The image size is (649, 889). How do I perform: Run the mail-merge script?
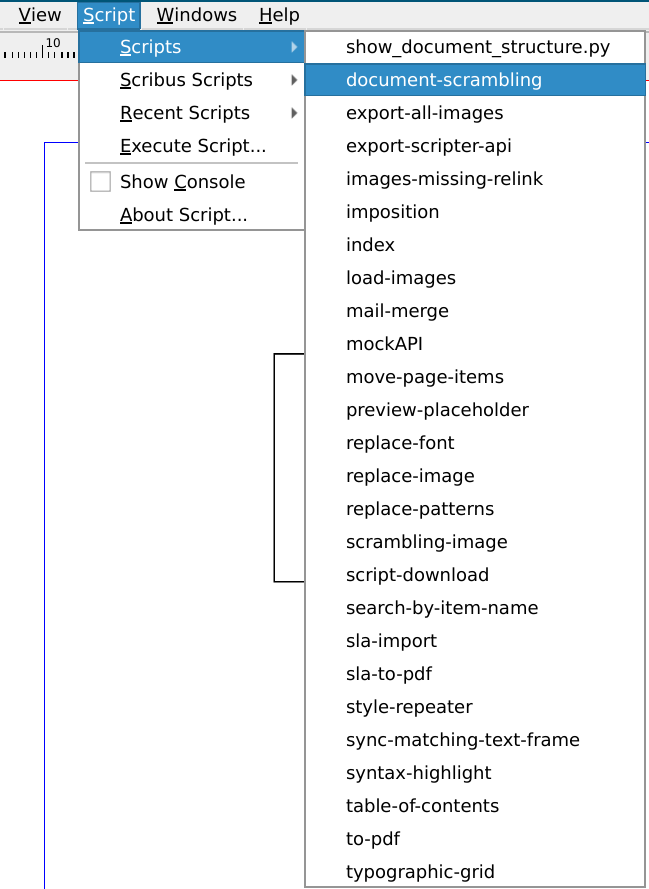(x=397, y=311)
